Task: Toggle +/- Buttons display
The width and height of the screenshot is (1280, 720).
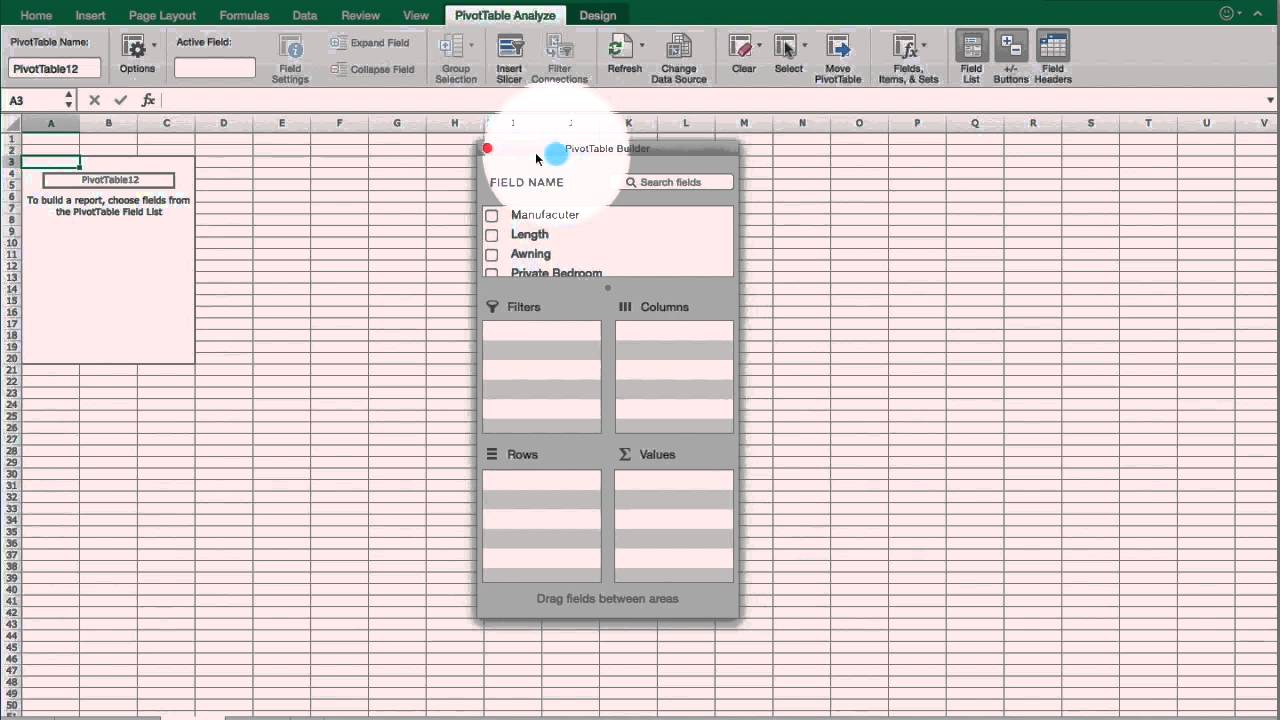Action: [x=1011, y=58]
